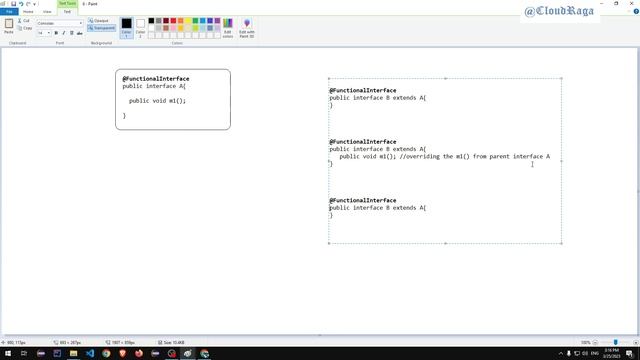The image size is (640, 360).
Task: Click the Text Tools contextual tab header
Action: (x=67, y=3)
